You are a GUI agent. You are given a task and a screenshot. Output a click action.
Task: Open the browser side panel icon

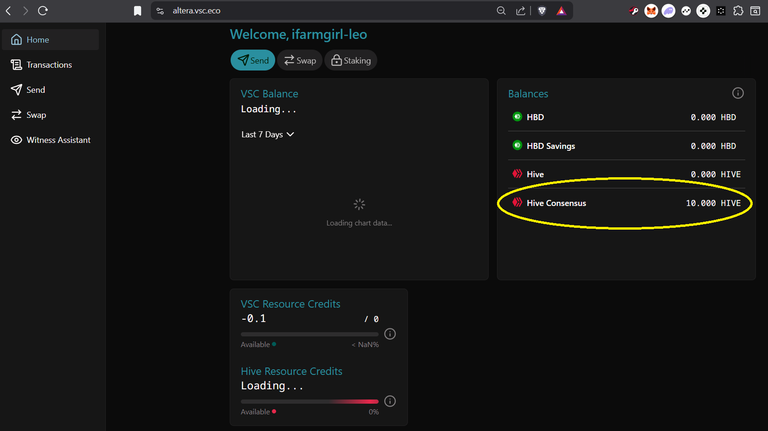coord(755,11)
